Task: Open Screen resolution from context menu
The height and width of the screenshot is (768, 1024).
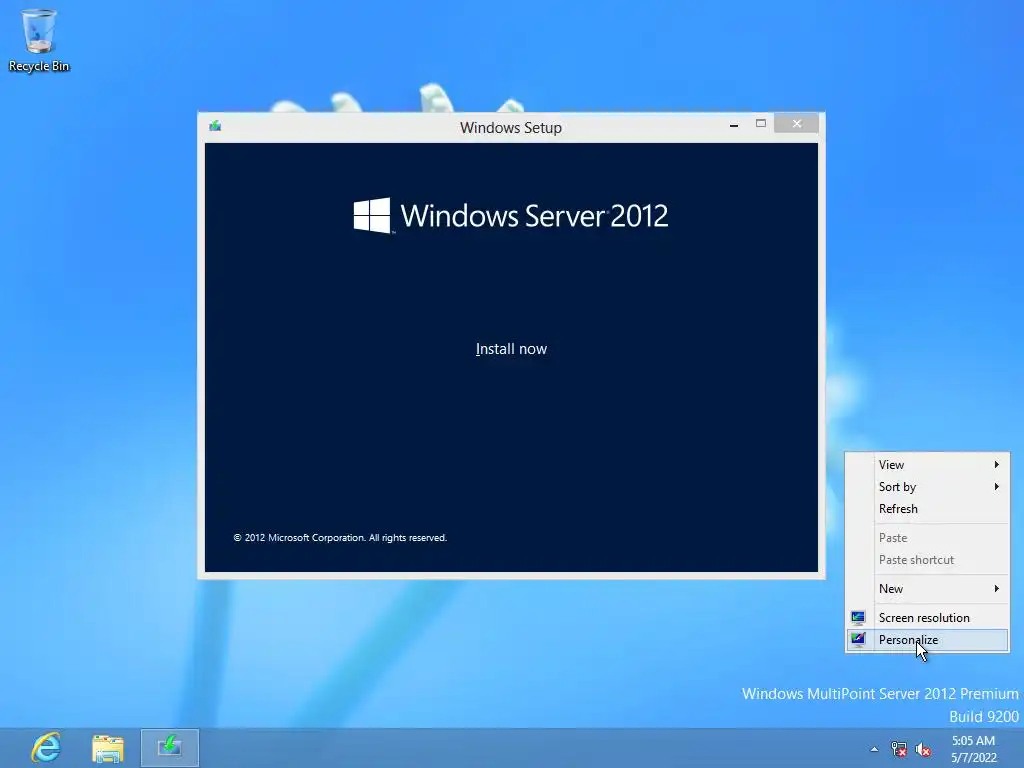Action: coord(927,617)
